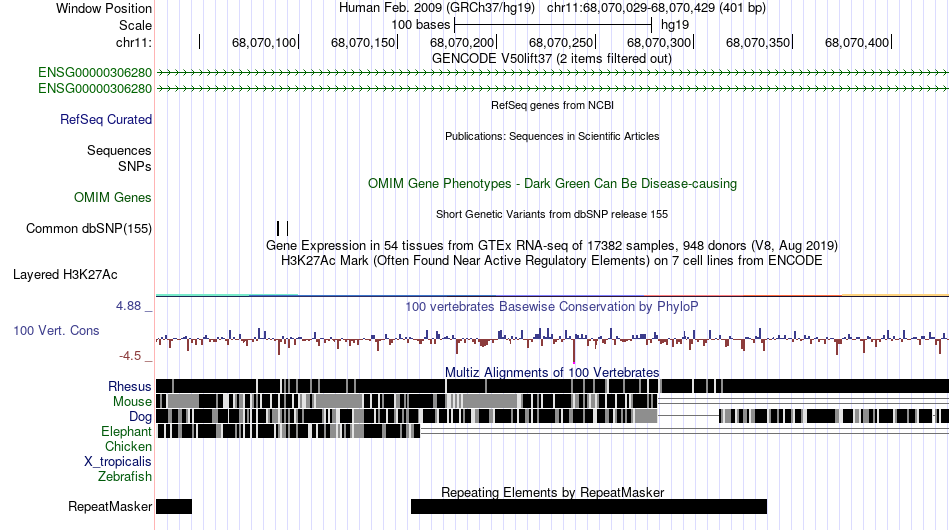Screen dimensions: 950x530
Task: Click the 4.88 PhyloP upper value
Action: [128, 306]
